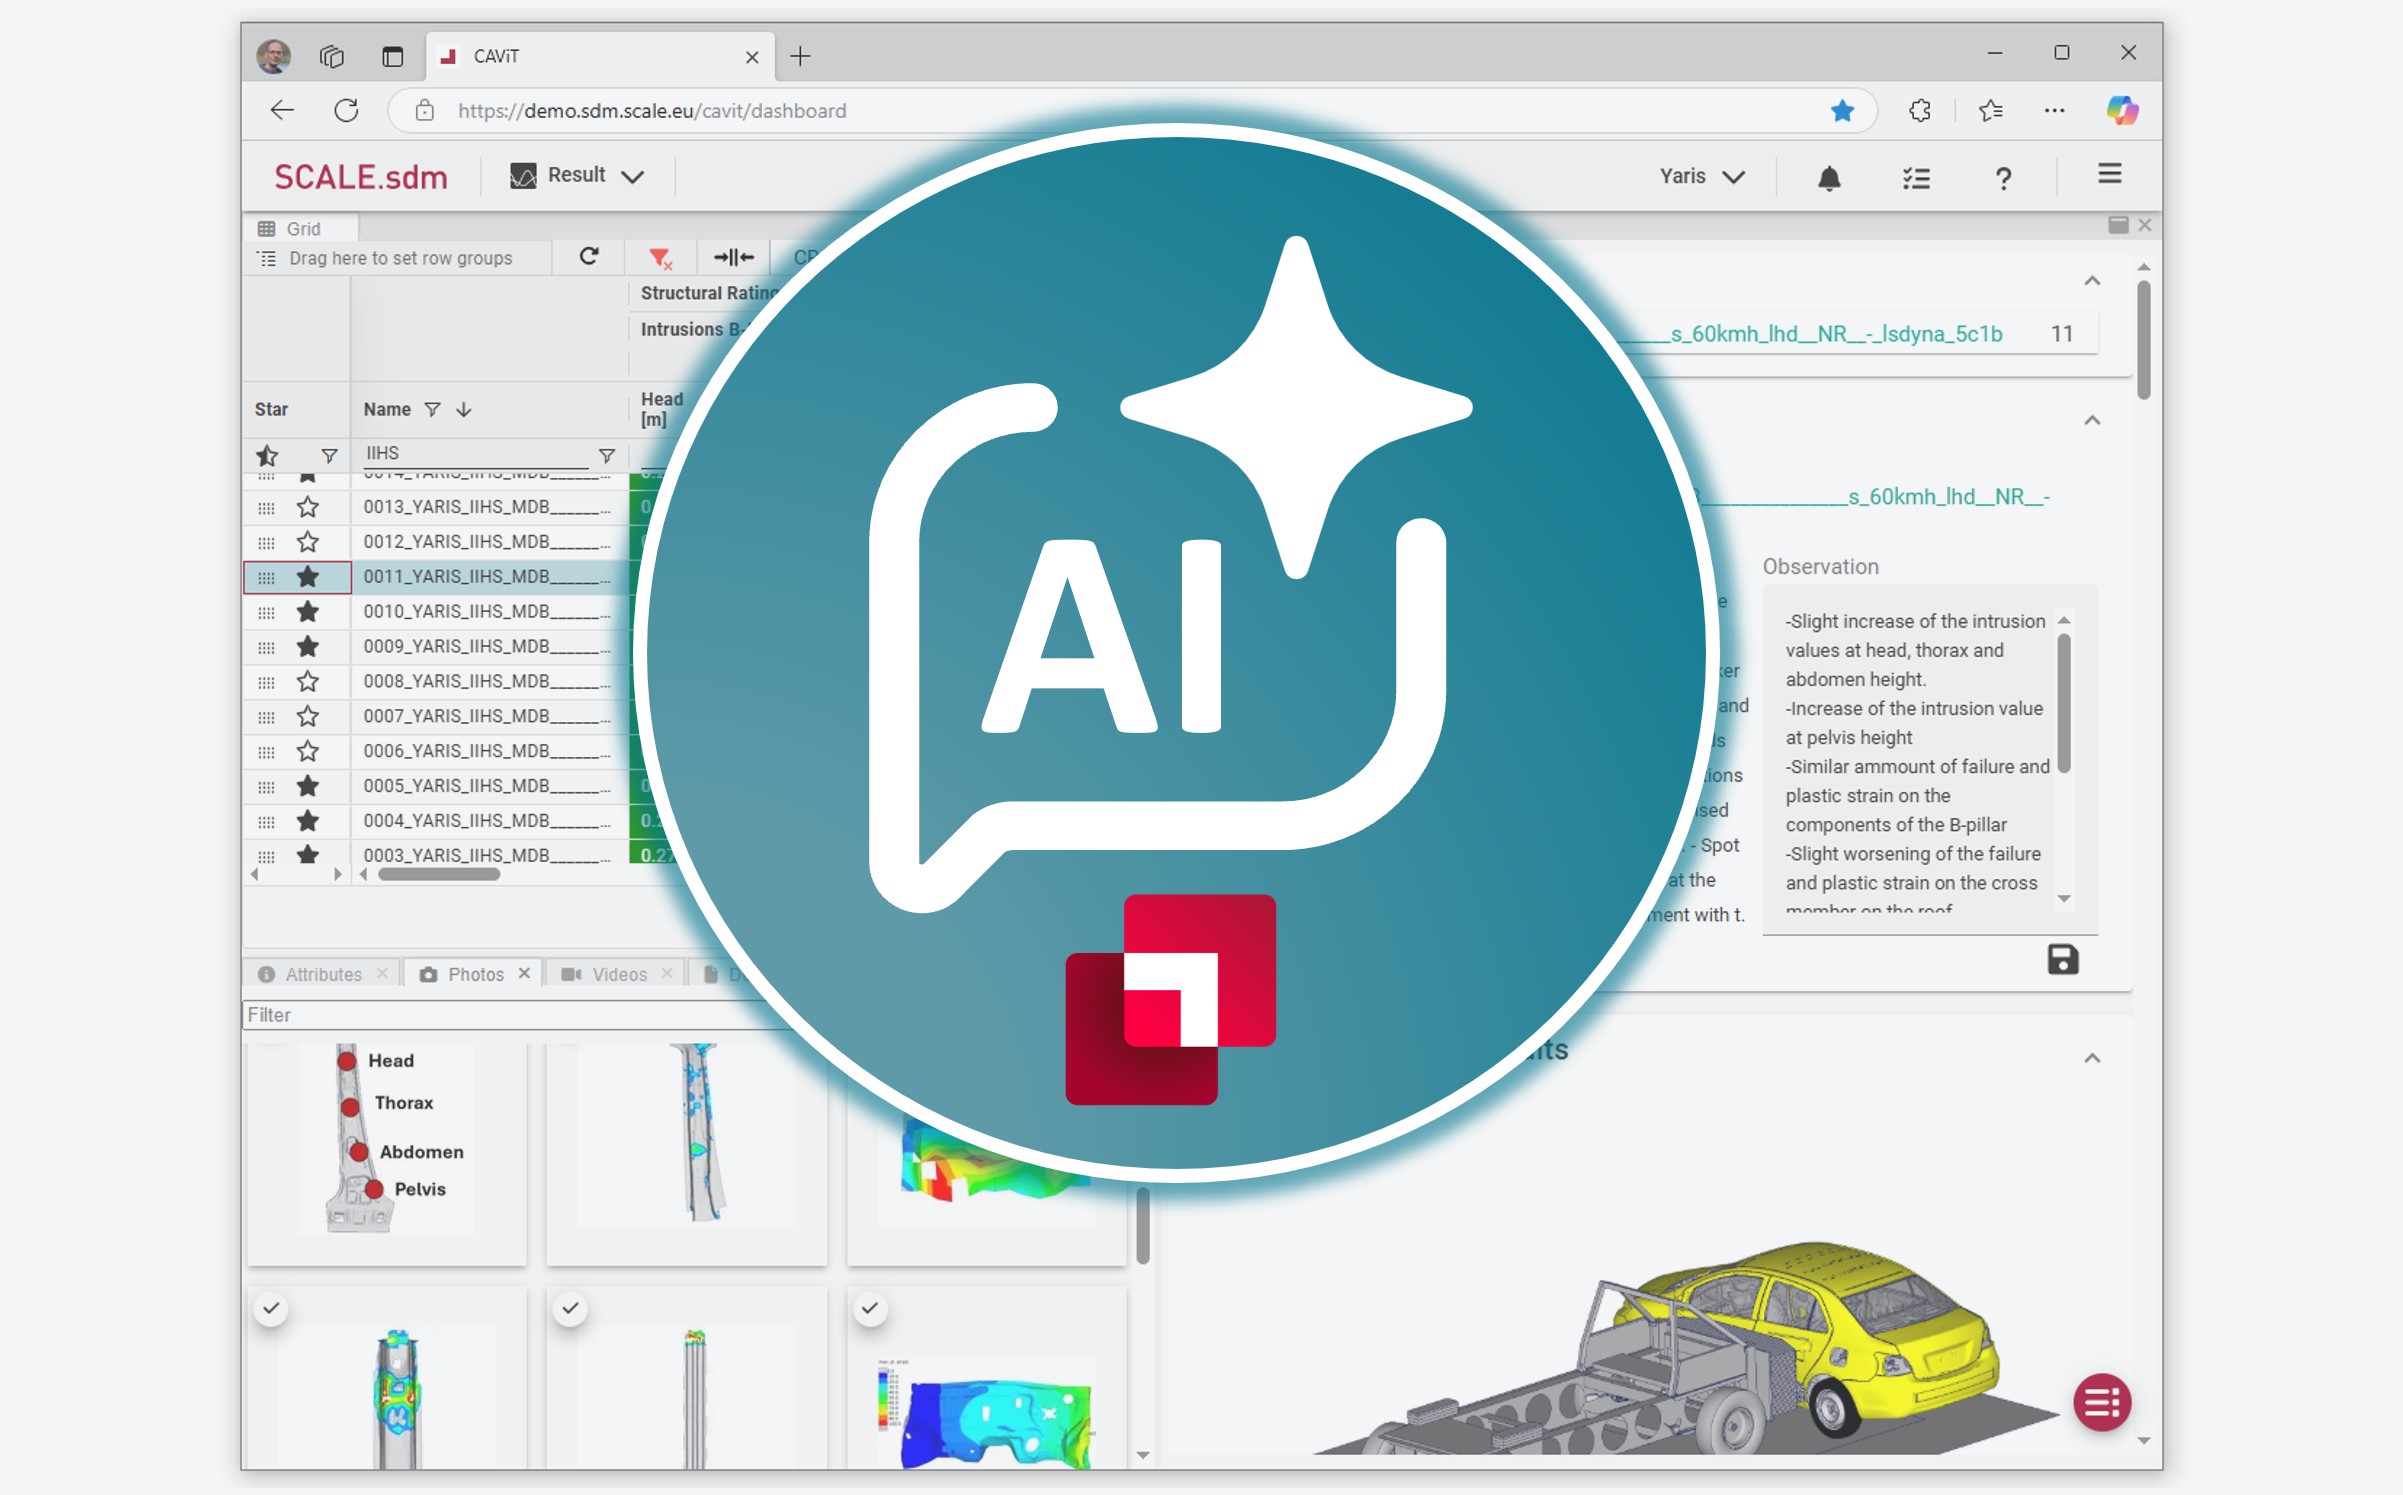Viewport: 2403px width, 1495px height.
Task: Unstar the 0005_YARIS_IIHS_MDB row
Action: point(307,786)
